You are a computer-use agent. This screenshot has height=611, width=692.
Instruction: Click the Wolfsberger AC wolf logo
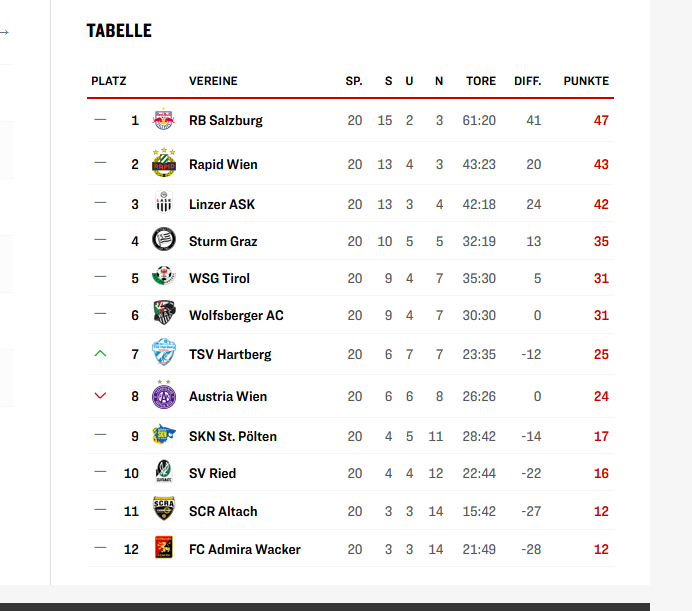coord(164,313)
